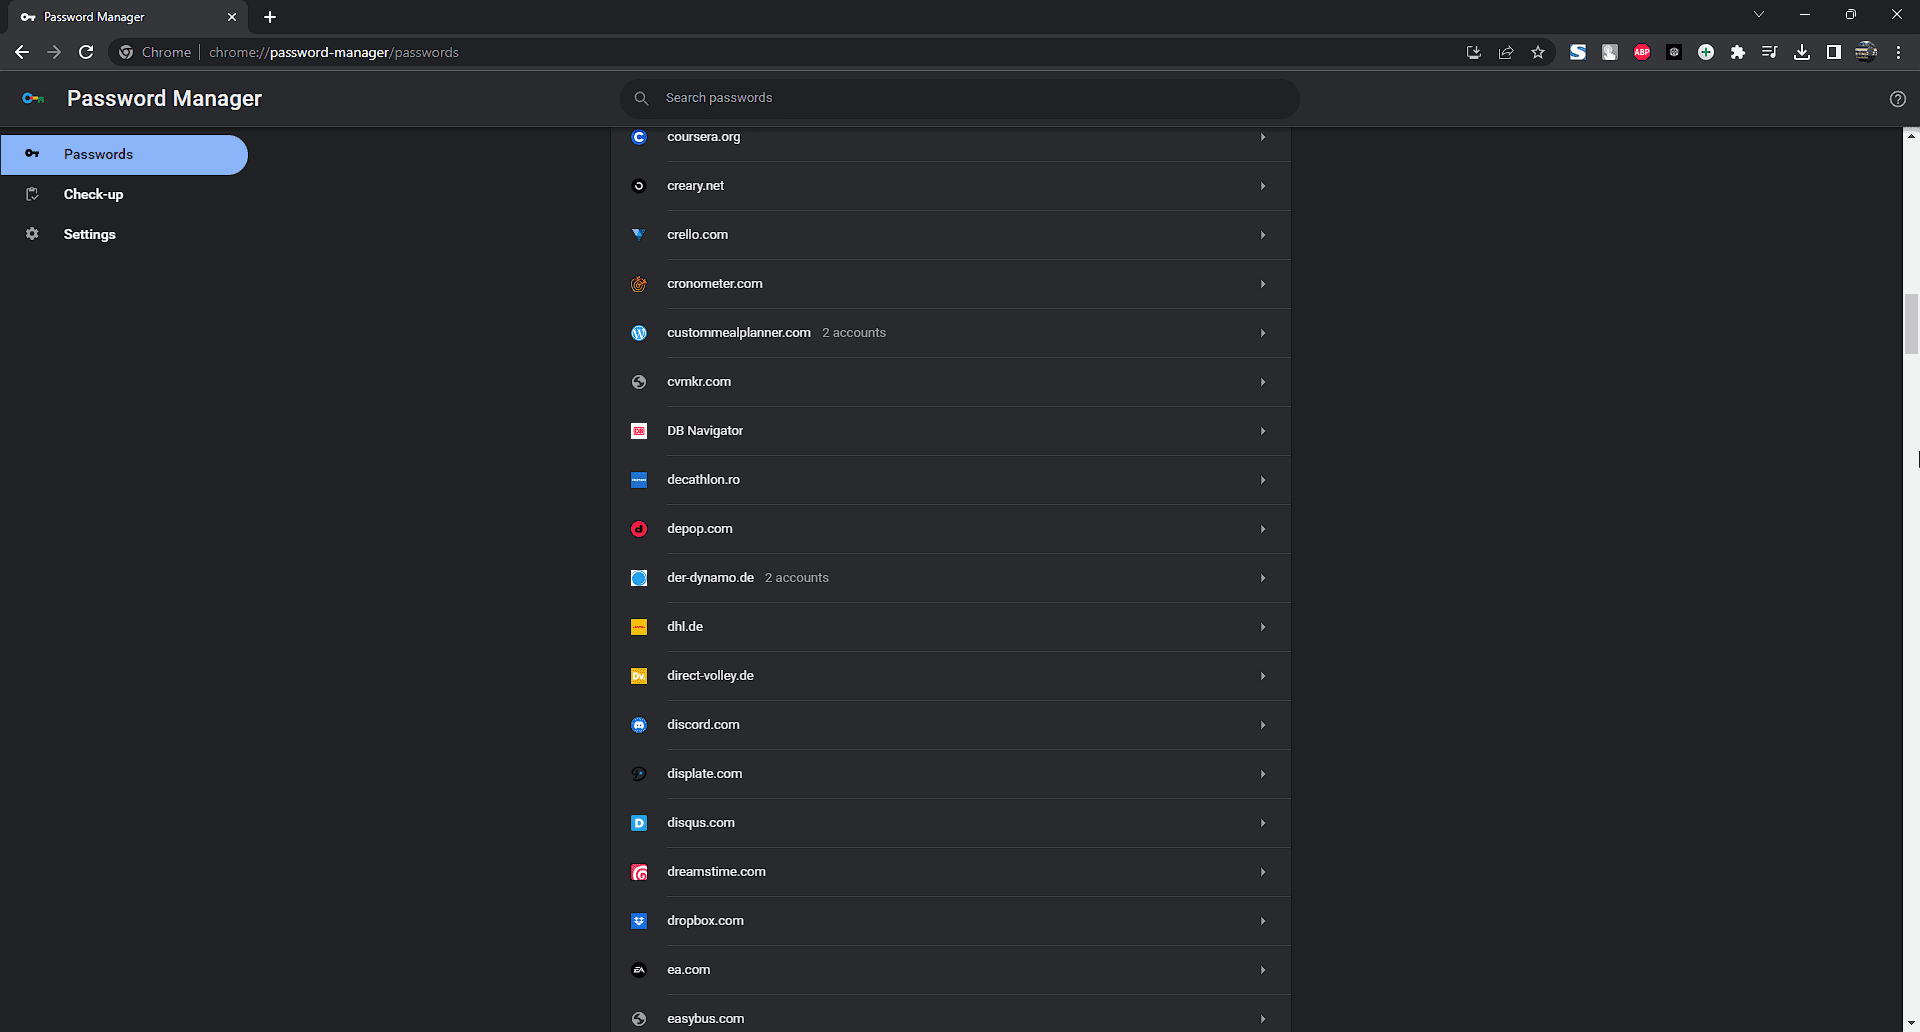Expand the decathlon.ro entry arrow
Image resolution: width=1920 pixels, height=1032 pixels.
1263,480
